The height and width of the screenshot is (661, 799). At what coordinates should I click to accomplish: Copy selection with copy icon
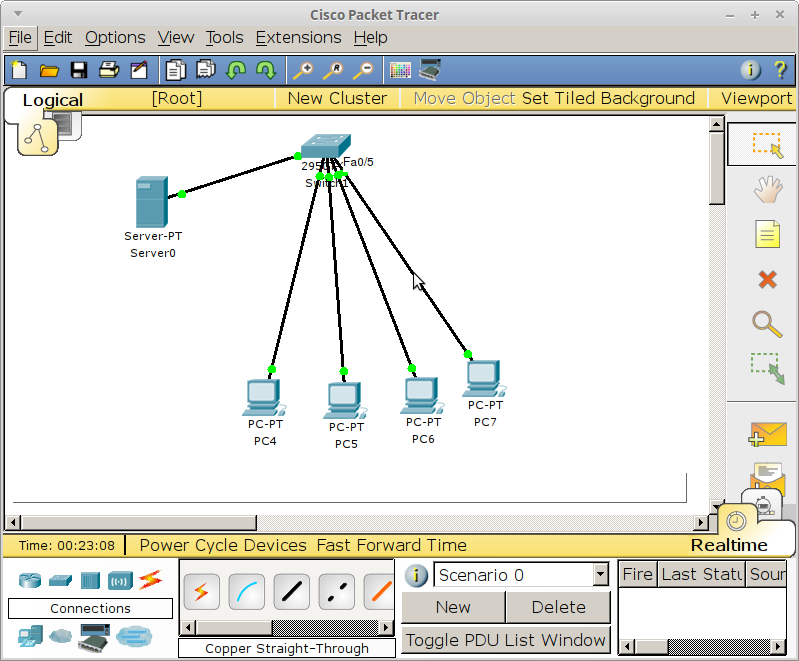click(176, 70)
